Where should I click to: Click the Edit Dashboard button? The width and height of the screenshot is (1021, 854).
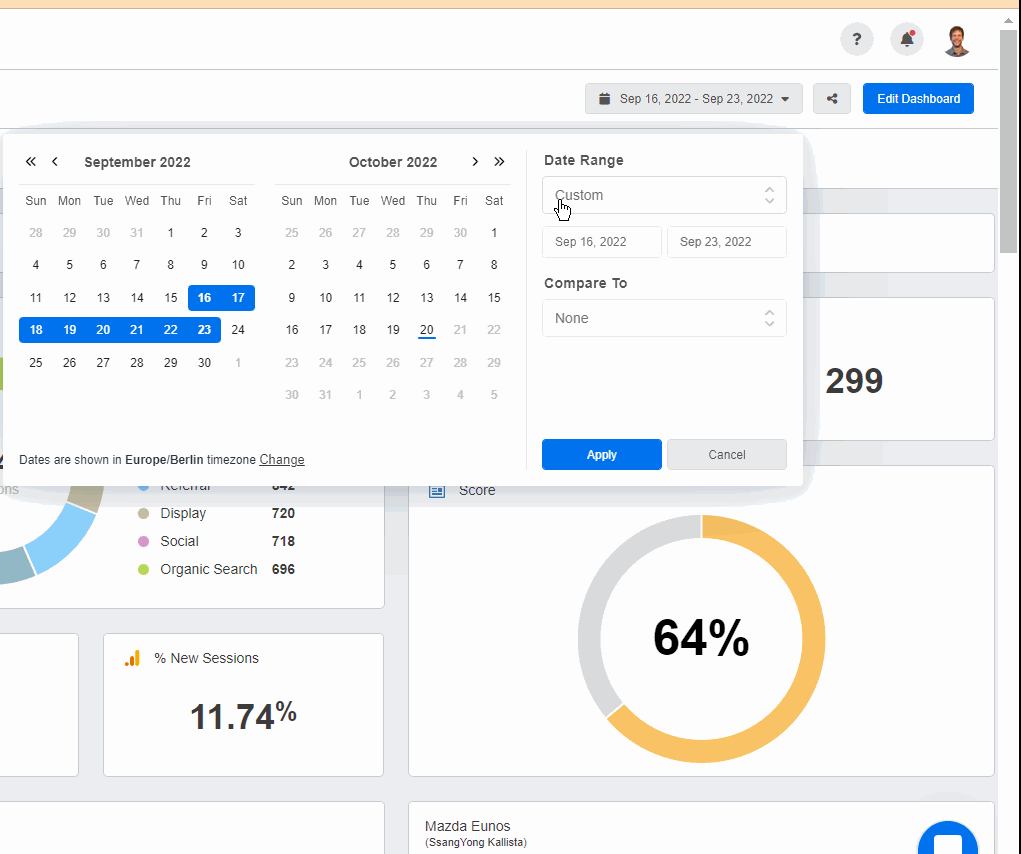tap(917, 98)
